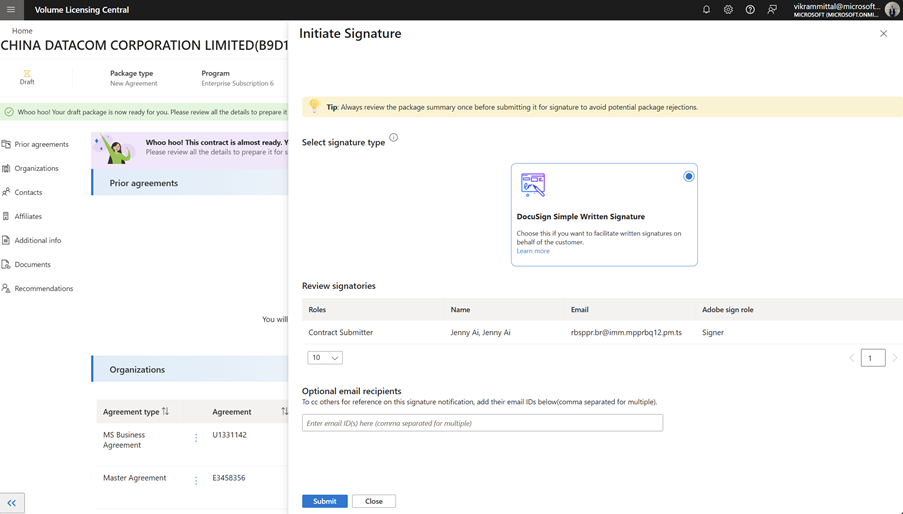Open the user profile avatar

pyautogui.click(x=891, y=10)
